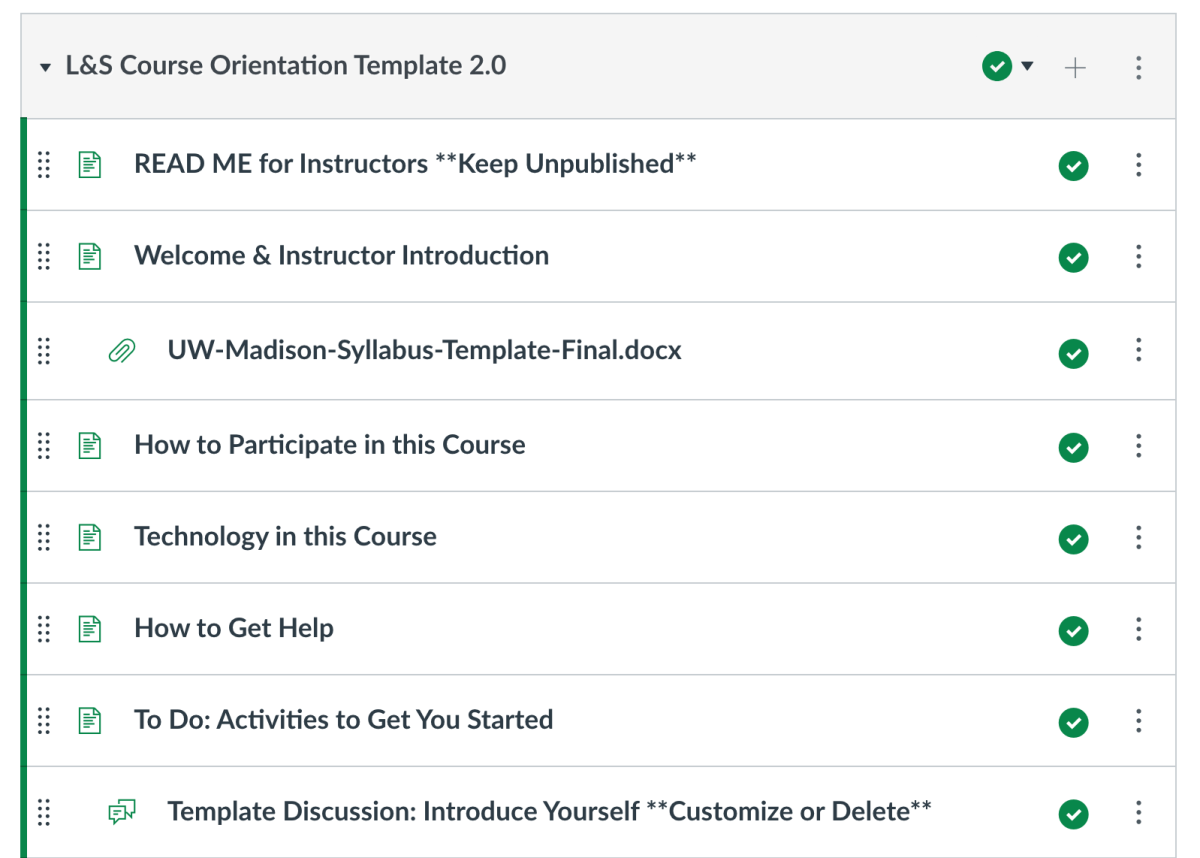Click the page icon beside Welcome & Instructor Introduction

click(x=89, y=256)
